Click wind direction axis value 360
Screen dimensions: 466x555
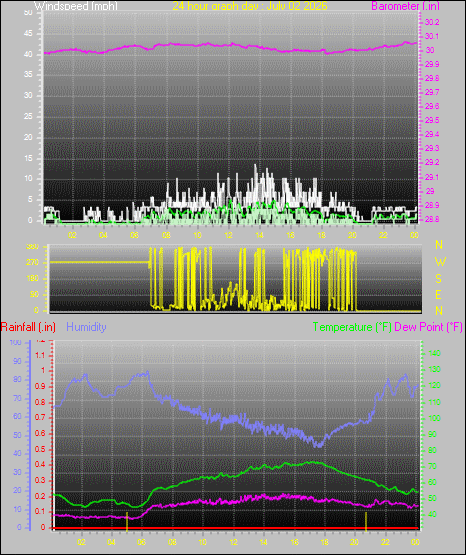(33, 247)
